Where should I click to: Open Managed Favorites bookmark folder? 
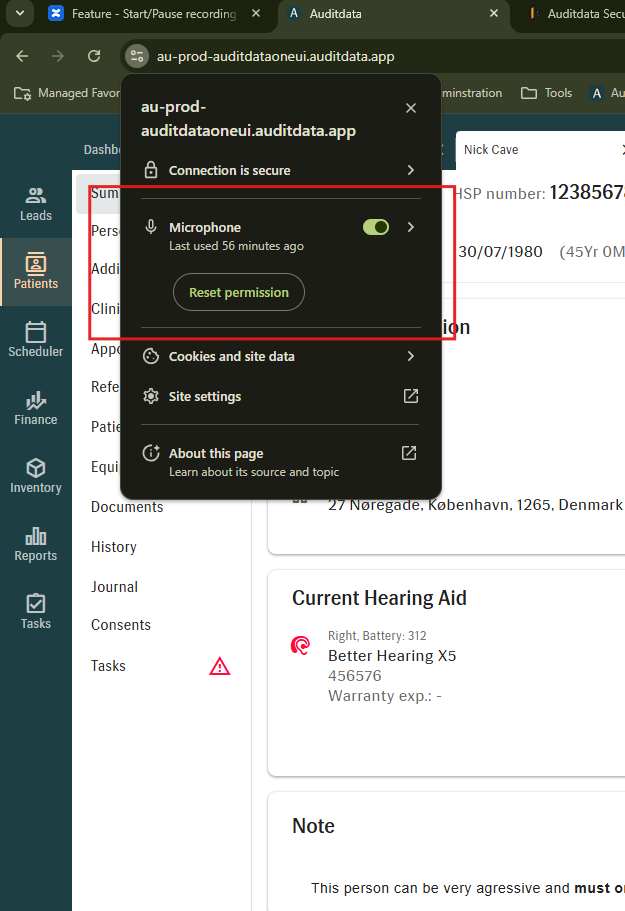(x=66, y=93)
